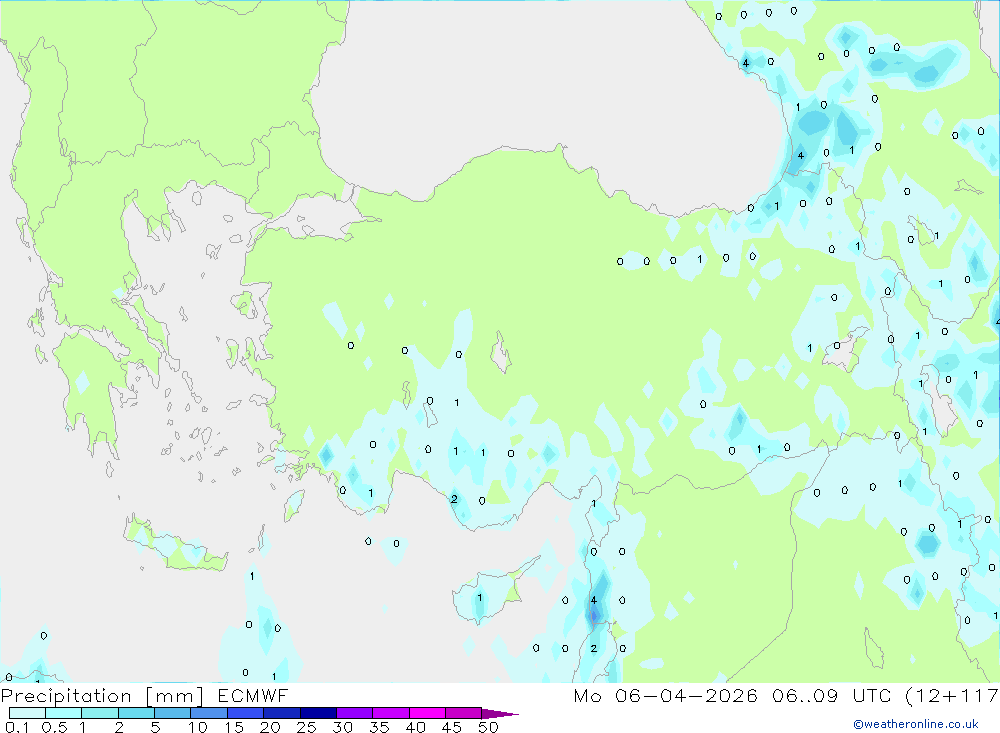Click the "Mo 06-04-2026" date text
This screenshot has width=1000, height=733.
pyautogui.click(x=666, y=695)
